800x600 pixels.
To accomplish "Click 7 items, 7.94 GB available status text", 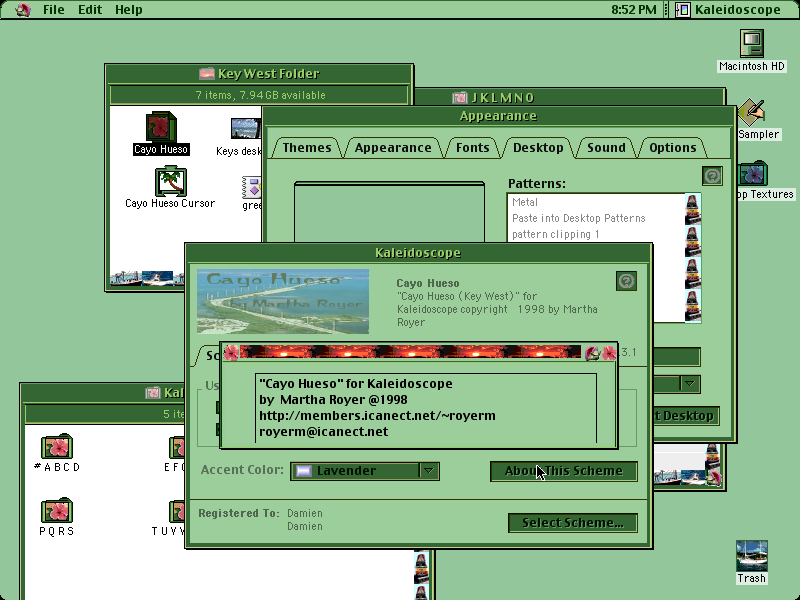I will click(x=260, y=95).
